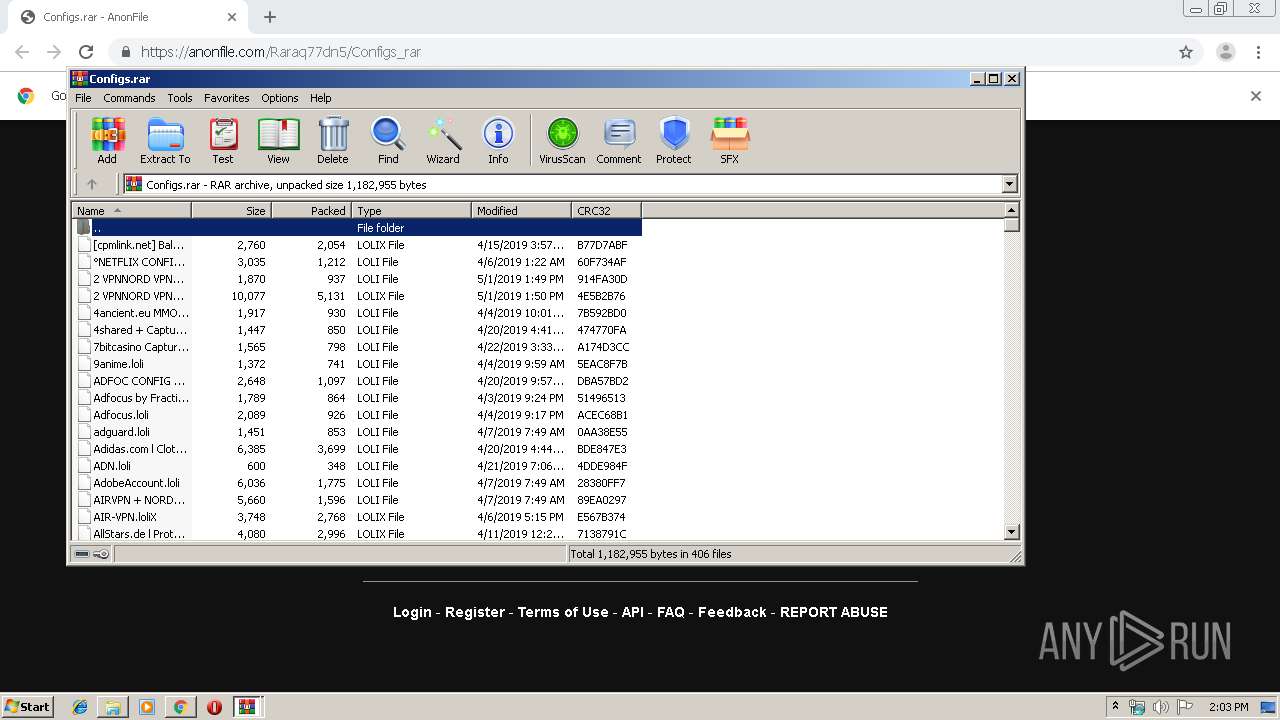The image size is (1280, 720).
Task: Click the Add toolbar icon
Action: (107, 140)
